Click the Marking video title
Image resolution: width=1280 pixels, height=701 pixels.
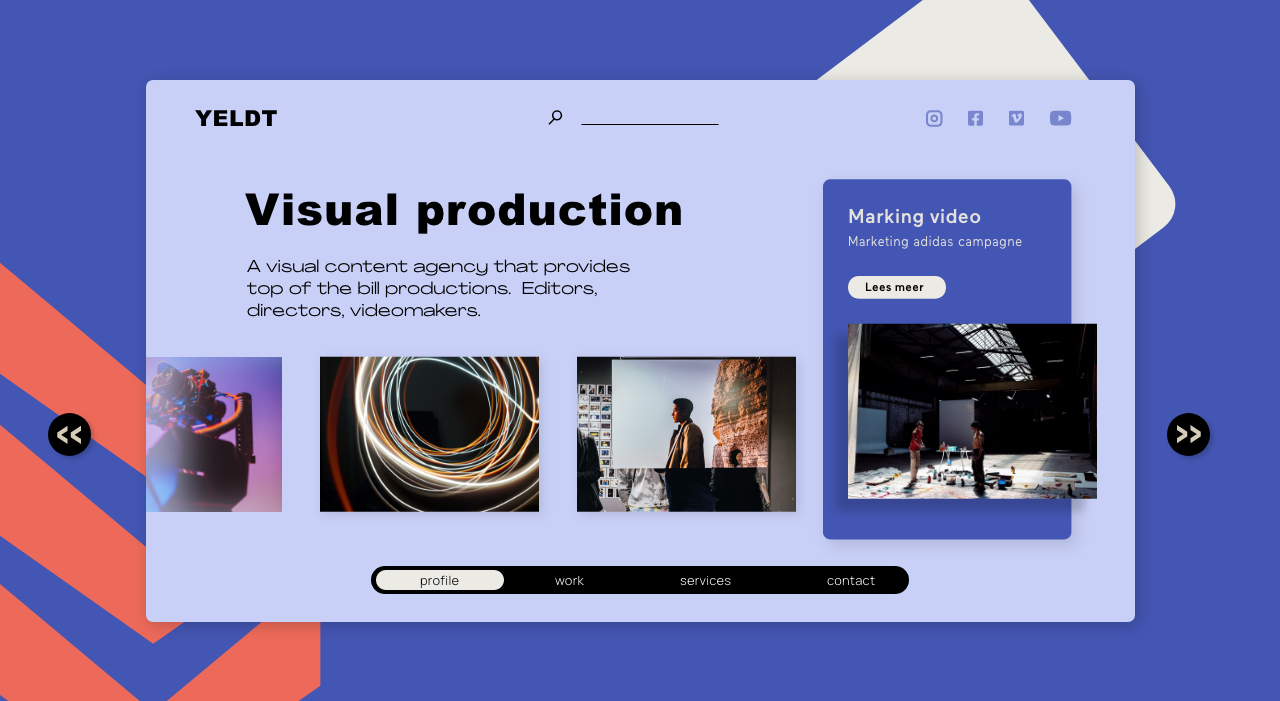click(x=914, y=217)
